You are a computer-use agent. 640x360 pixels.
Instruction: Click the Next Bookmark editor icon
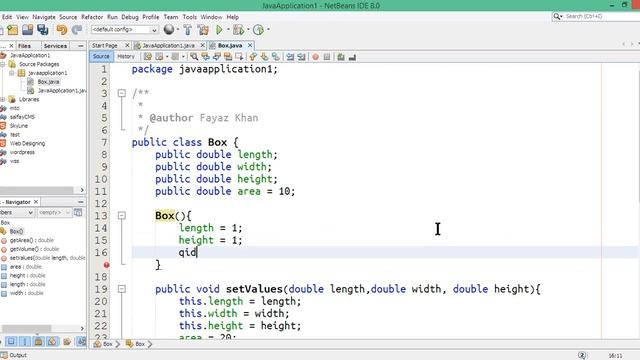(x=264, y=57)
